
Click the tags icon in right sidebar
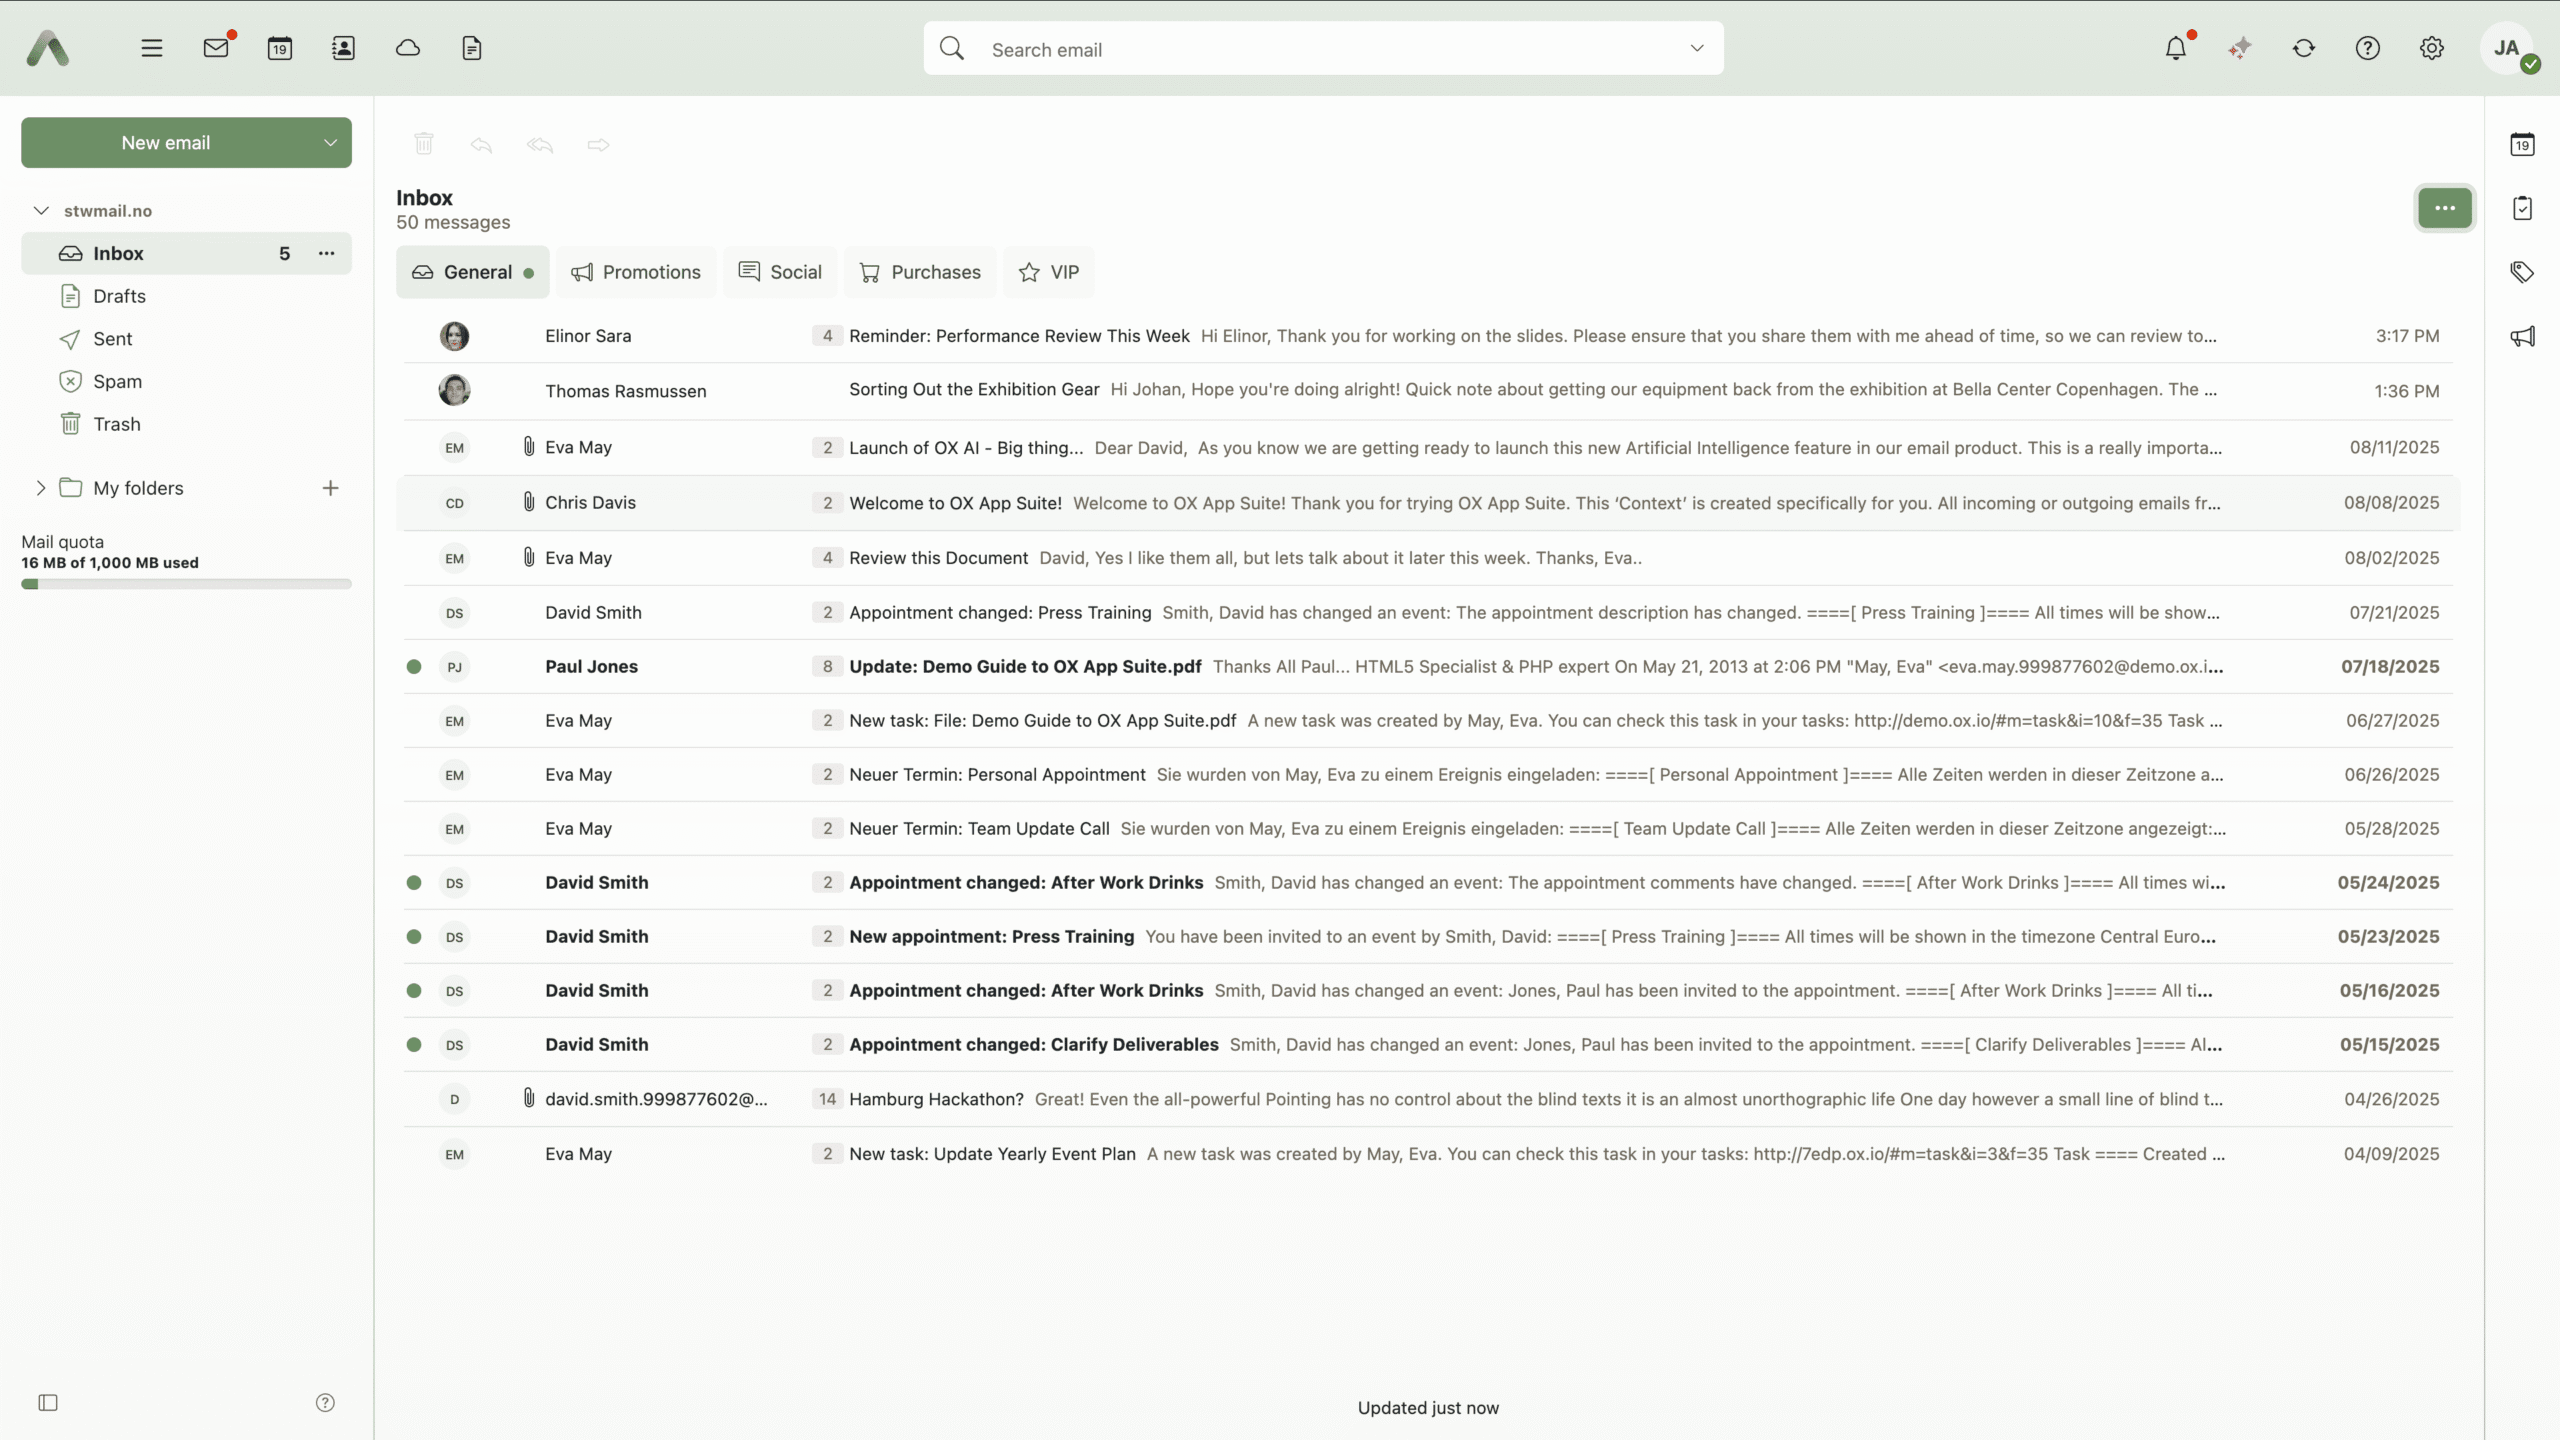2522,272
